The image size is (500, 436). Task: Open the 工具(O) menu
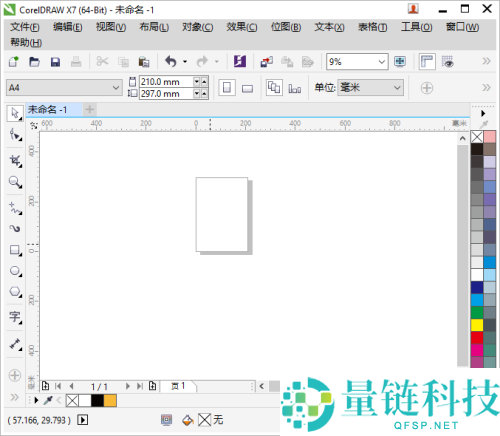pyautogui.click(x=417, y=27)
